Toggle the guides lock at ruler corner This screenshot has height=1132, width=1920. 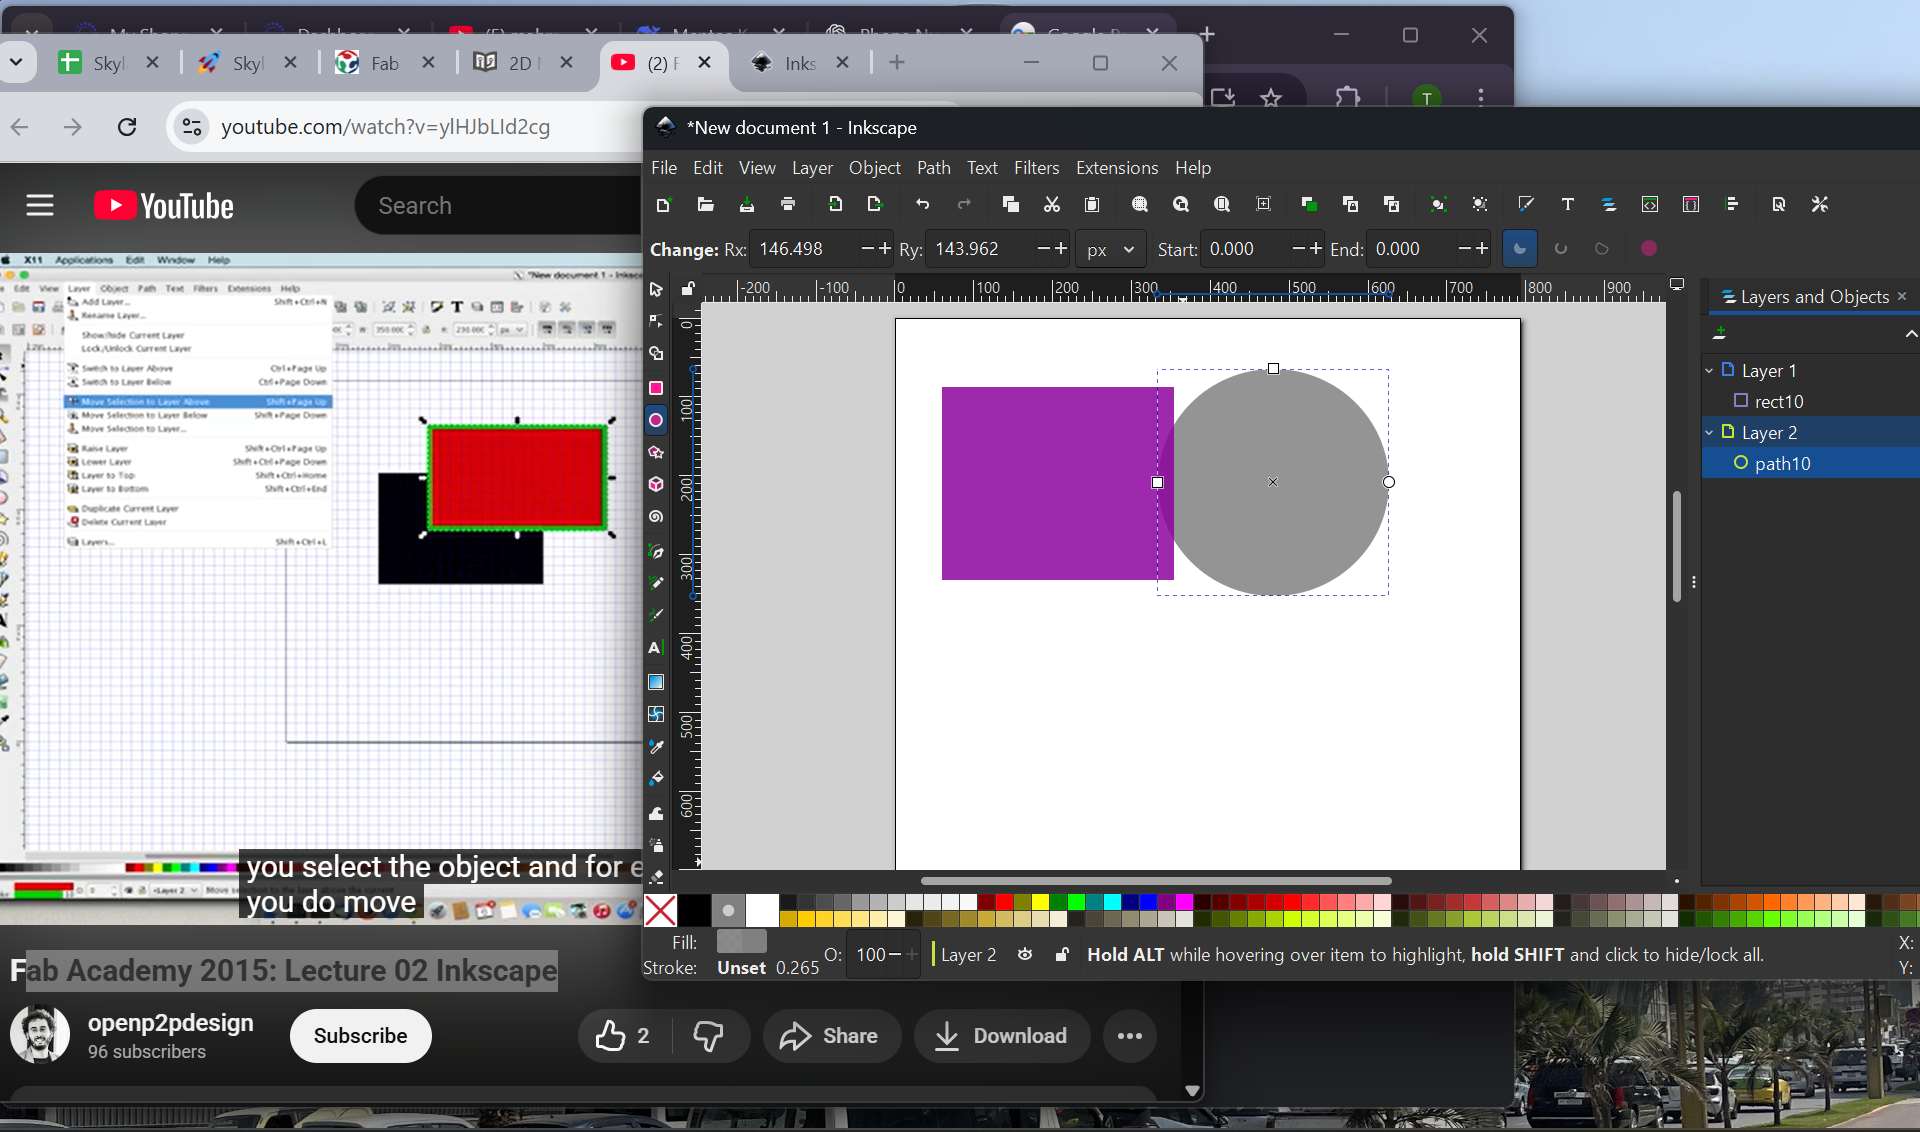point(688,289)
